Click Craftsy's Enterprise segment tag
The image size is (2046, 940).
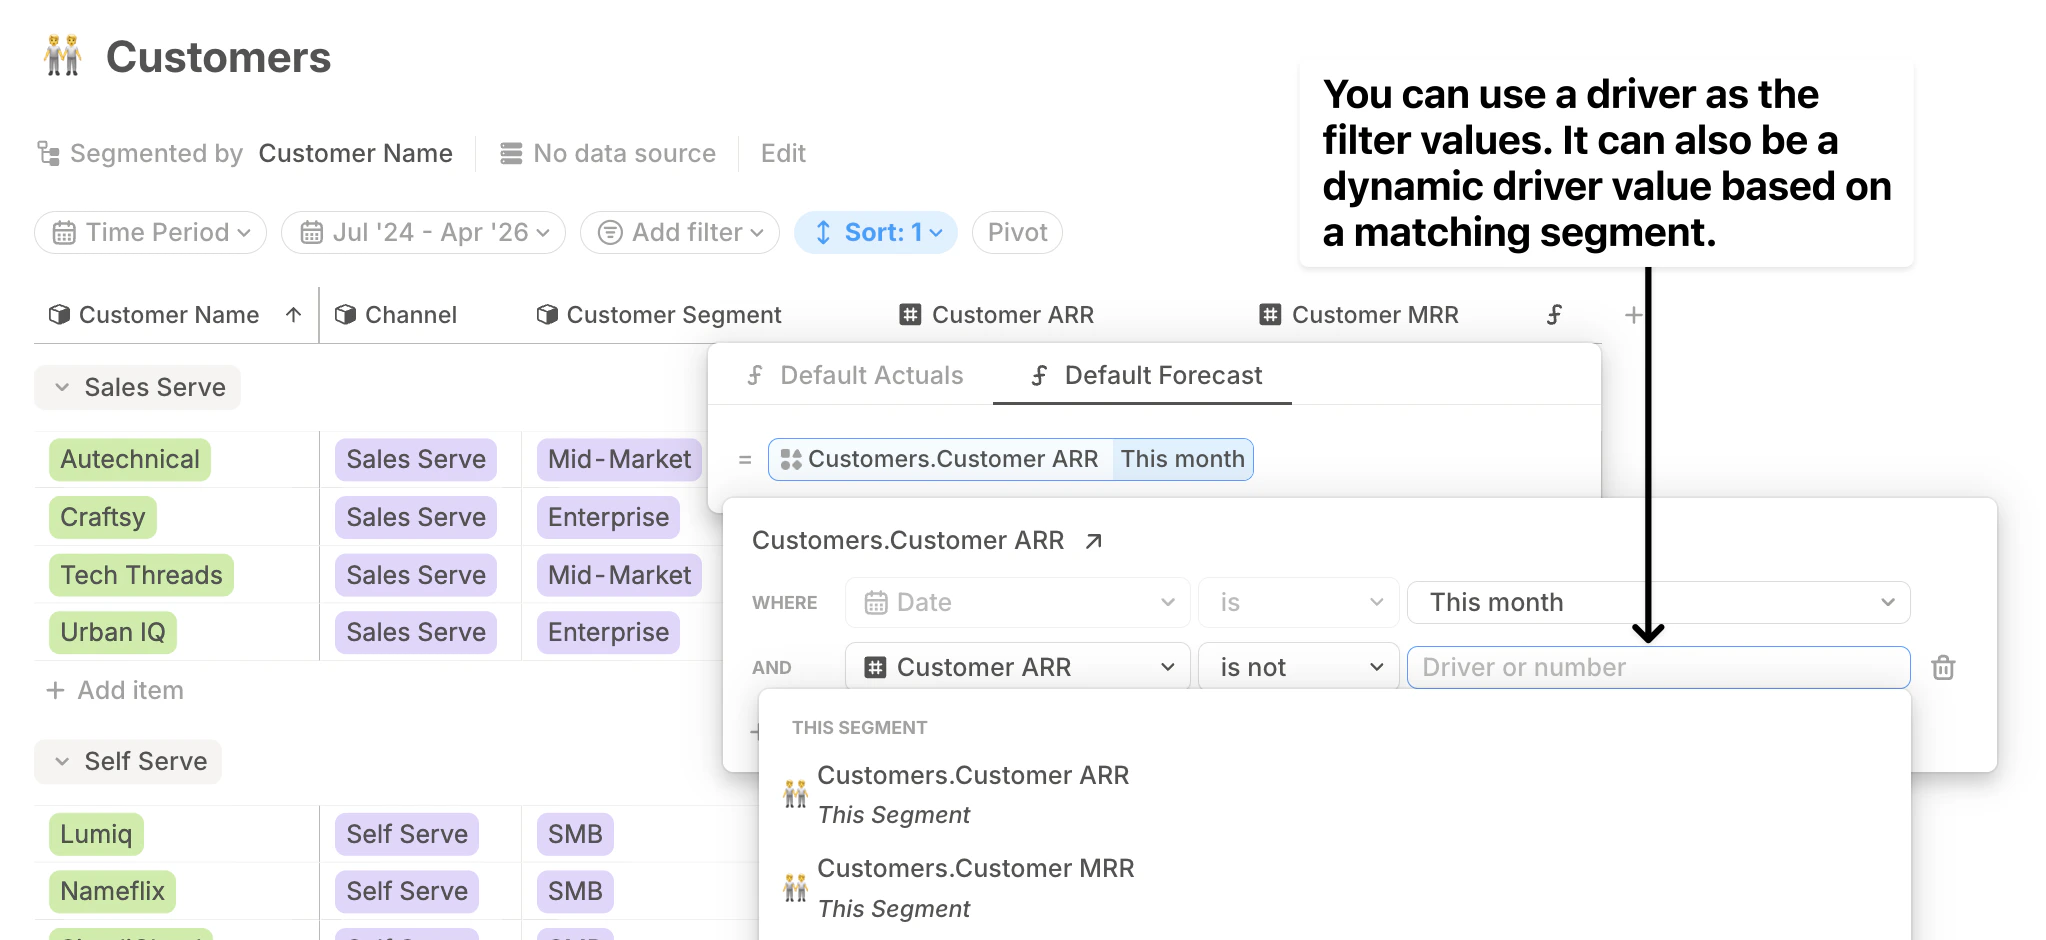(608, 517)
